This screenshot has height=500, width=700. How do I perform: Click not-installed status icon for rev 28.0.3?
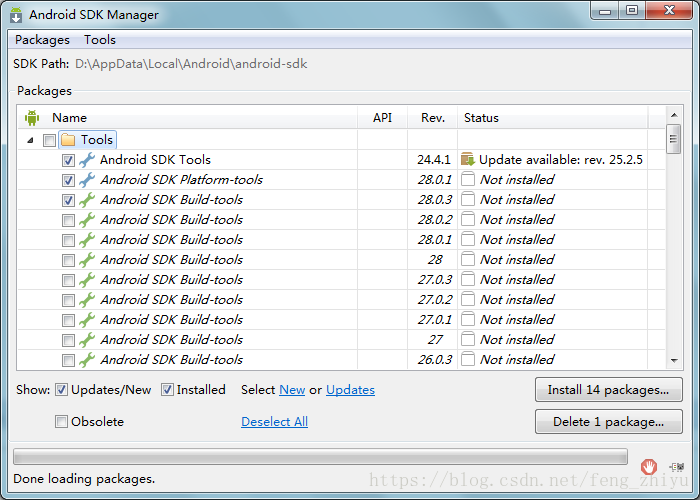pyautogui.click(x=467, y=199)
